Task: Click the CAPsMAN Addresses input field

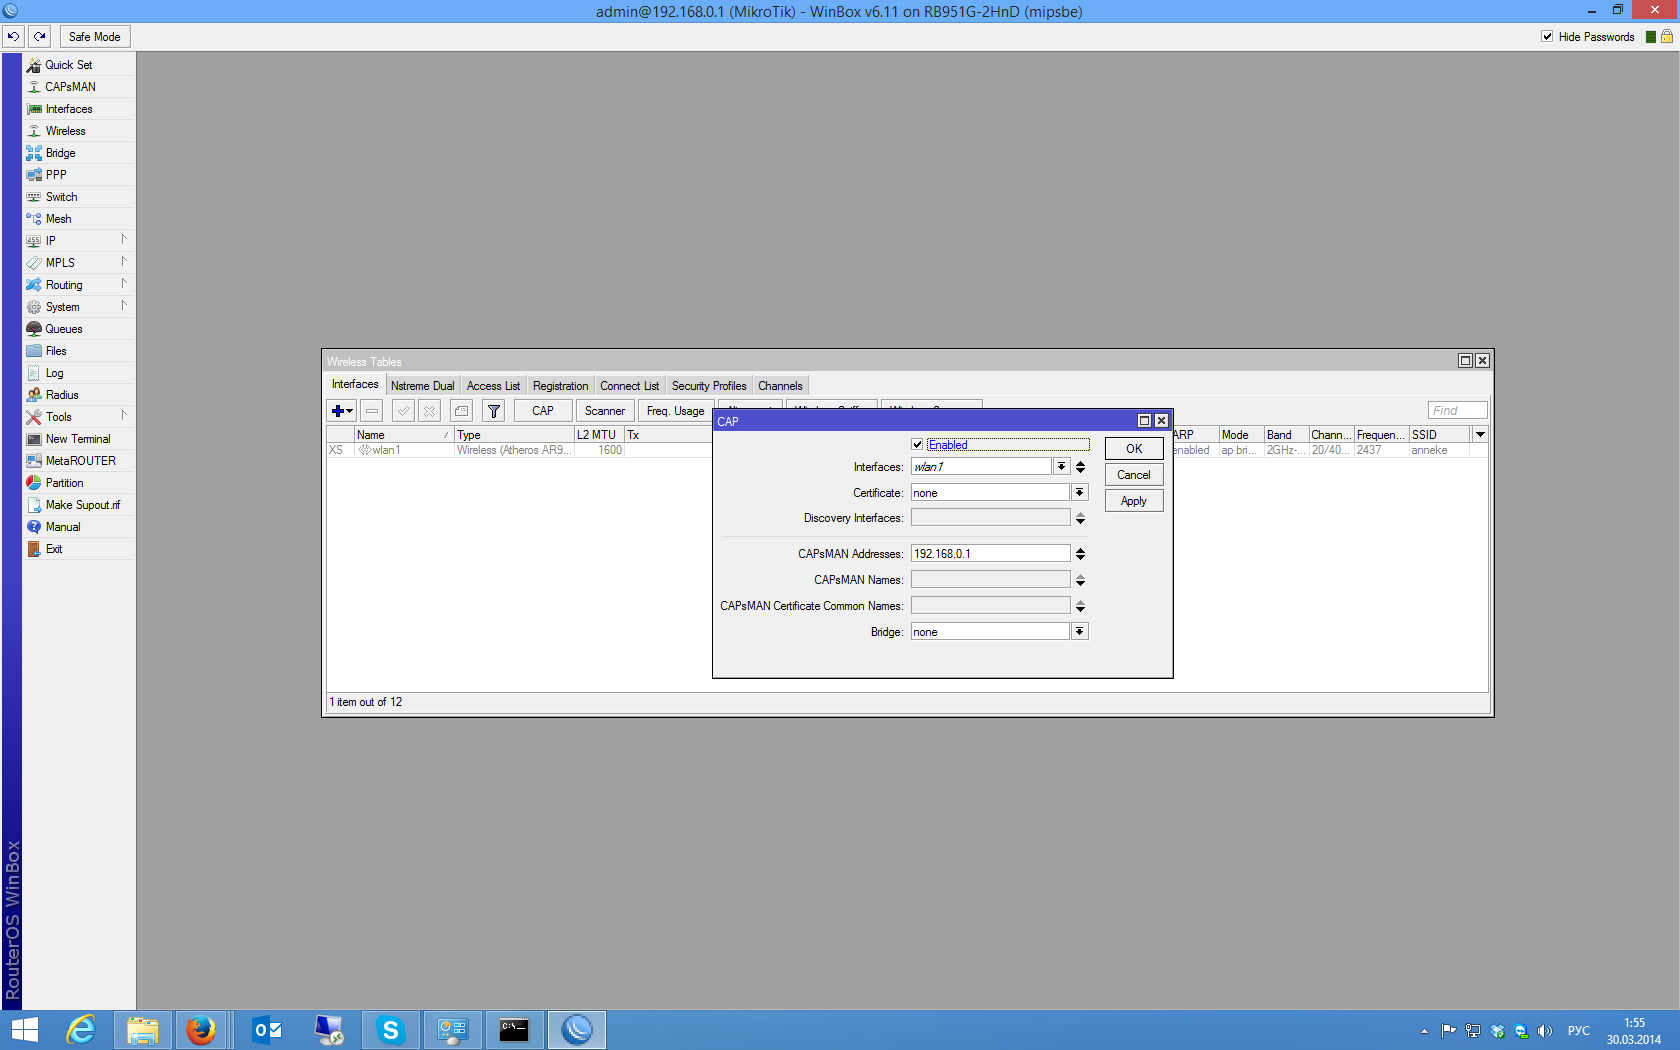Action: (989, 554)
